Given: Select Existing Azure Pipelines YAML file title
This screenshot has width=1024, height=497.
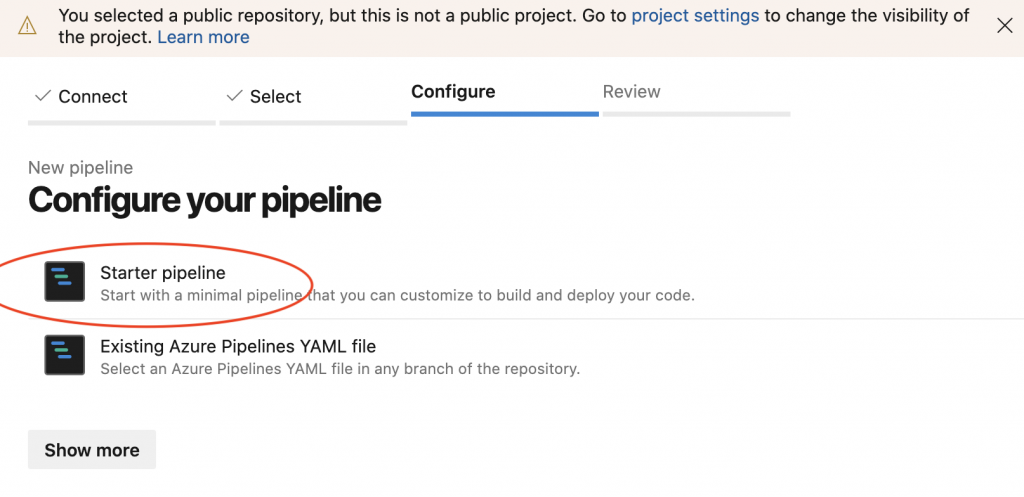Looking at the screenshot, I should point(238,346).
